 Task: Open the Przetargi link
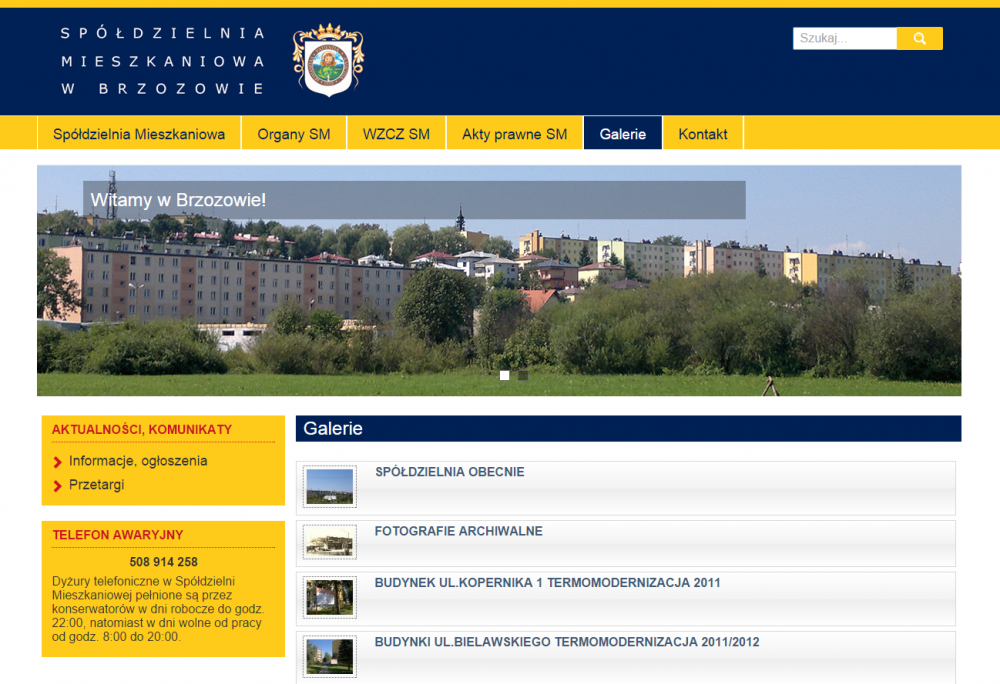(96, 484)
